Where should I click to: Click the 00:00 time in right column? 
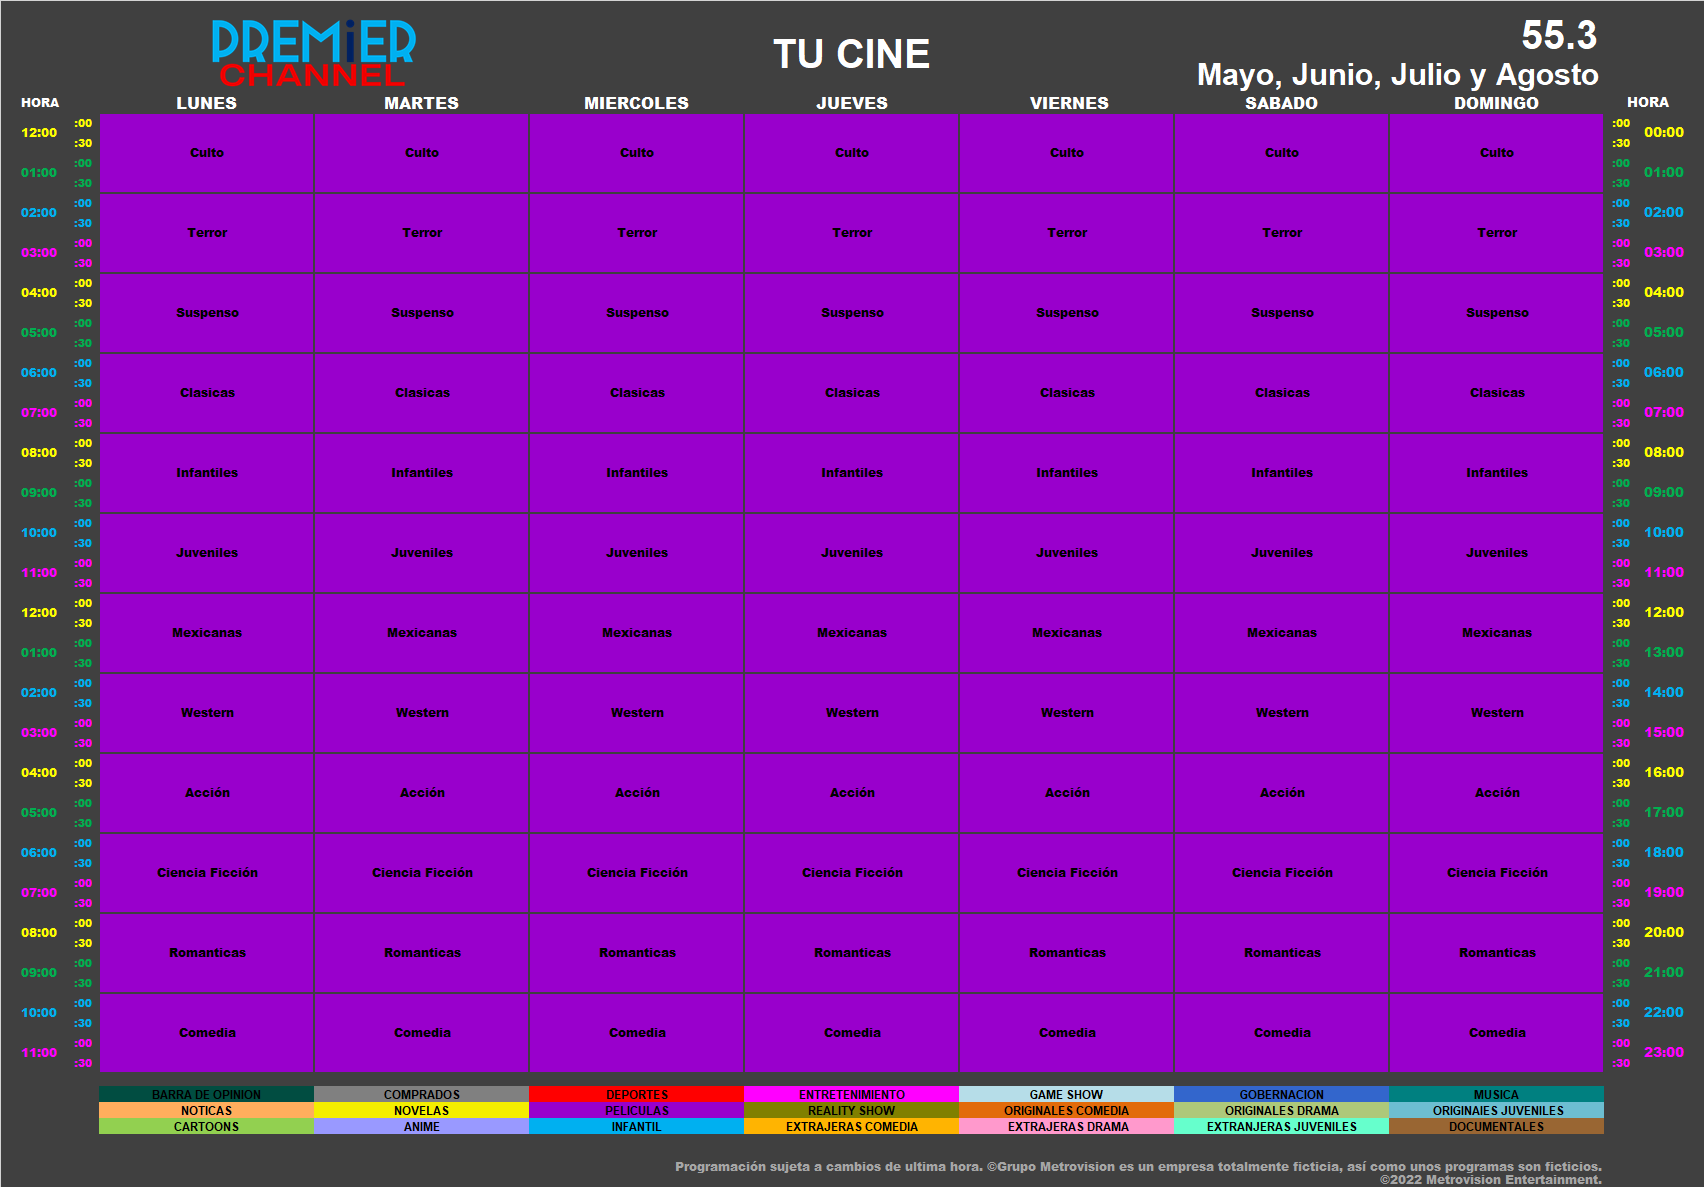point(1664,132)
